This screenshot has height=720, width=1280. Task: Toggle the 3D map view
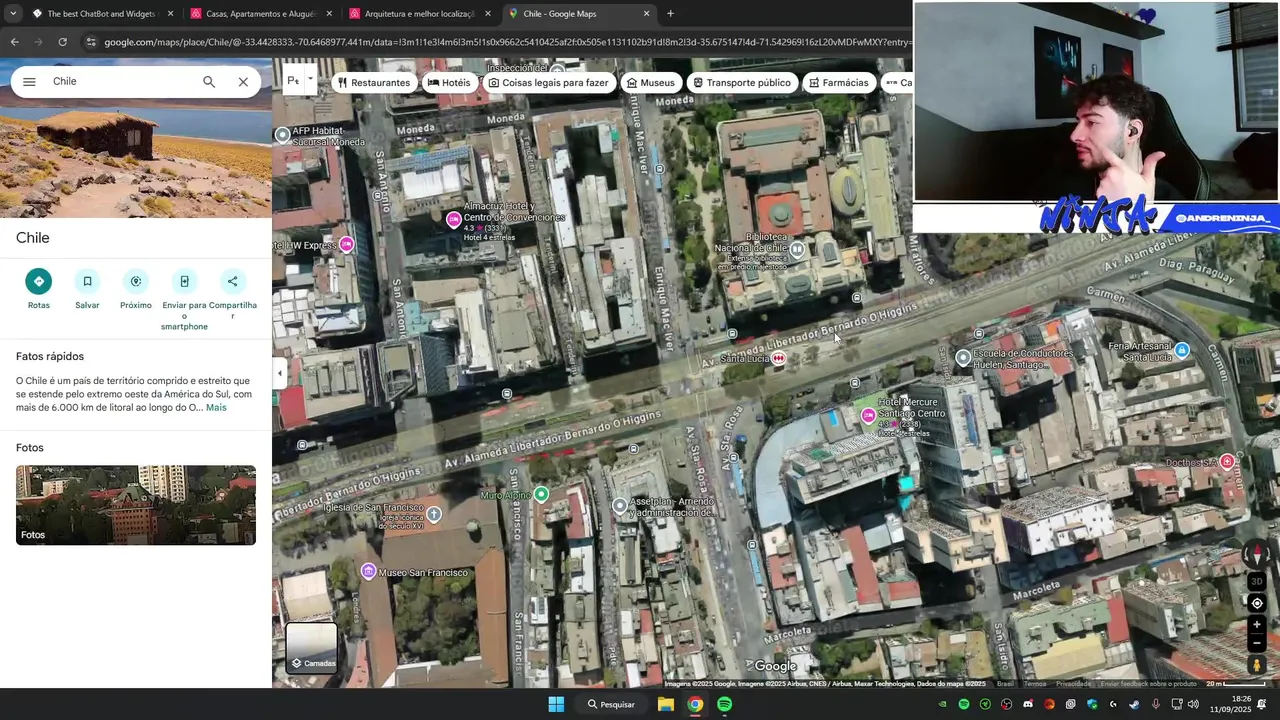click(1257, 581)
